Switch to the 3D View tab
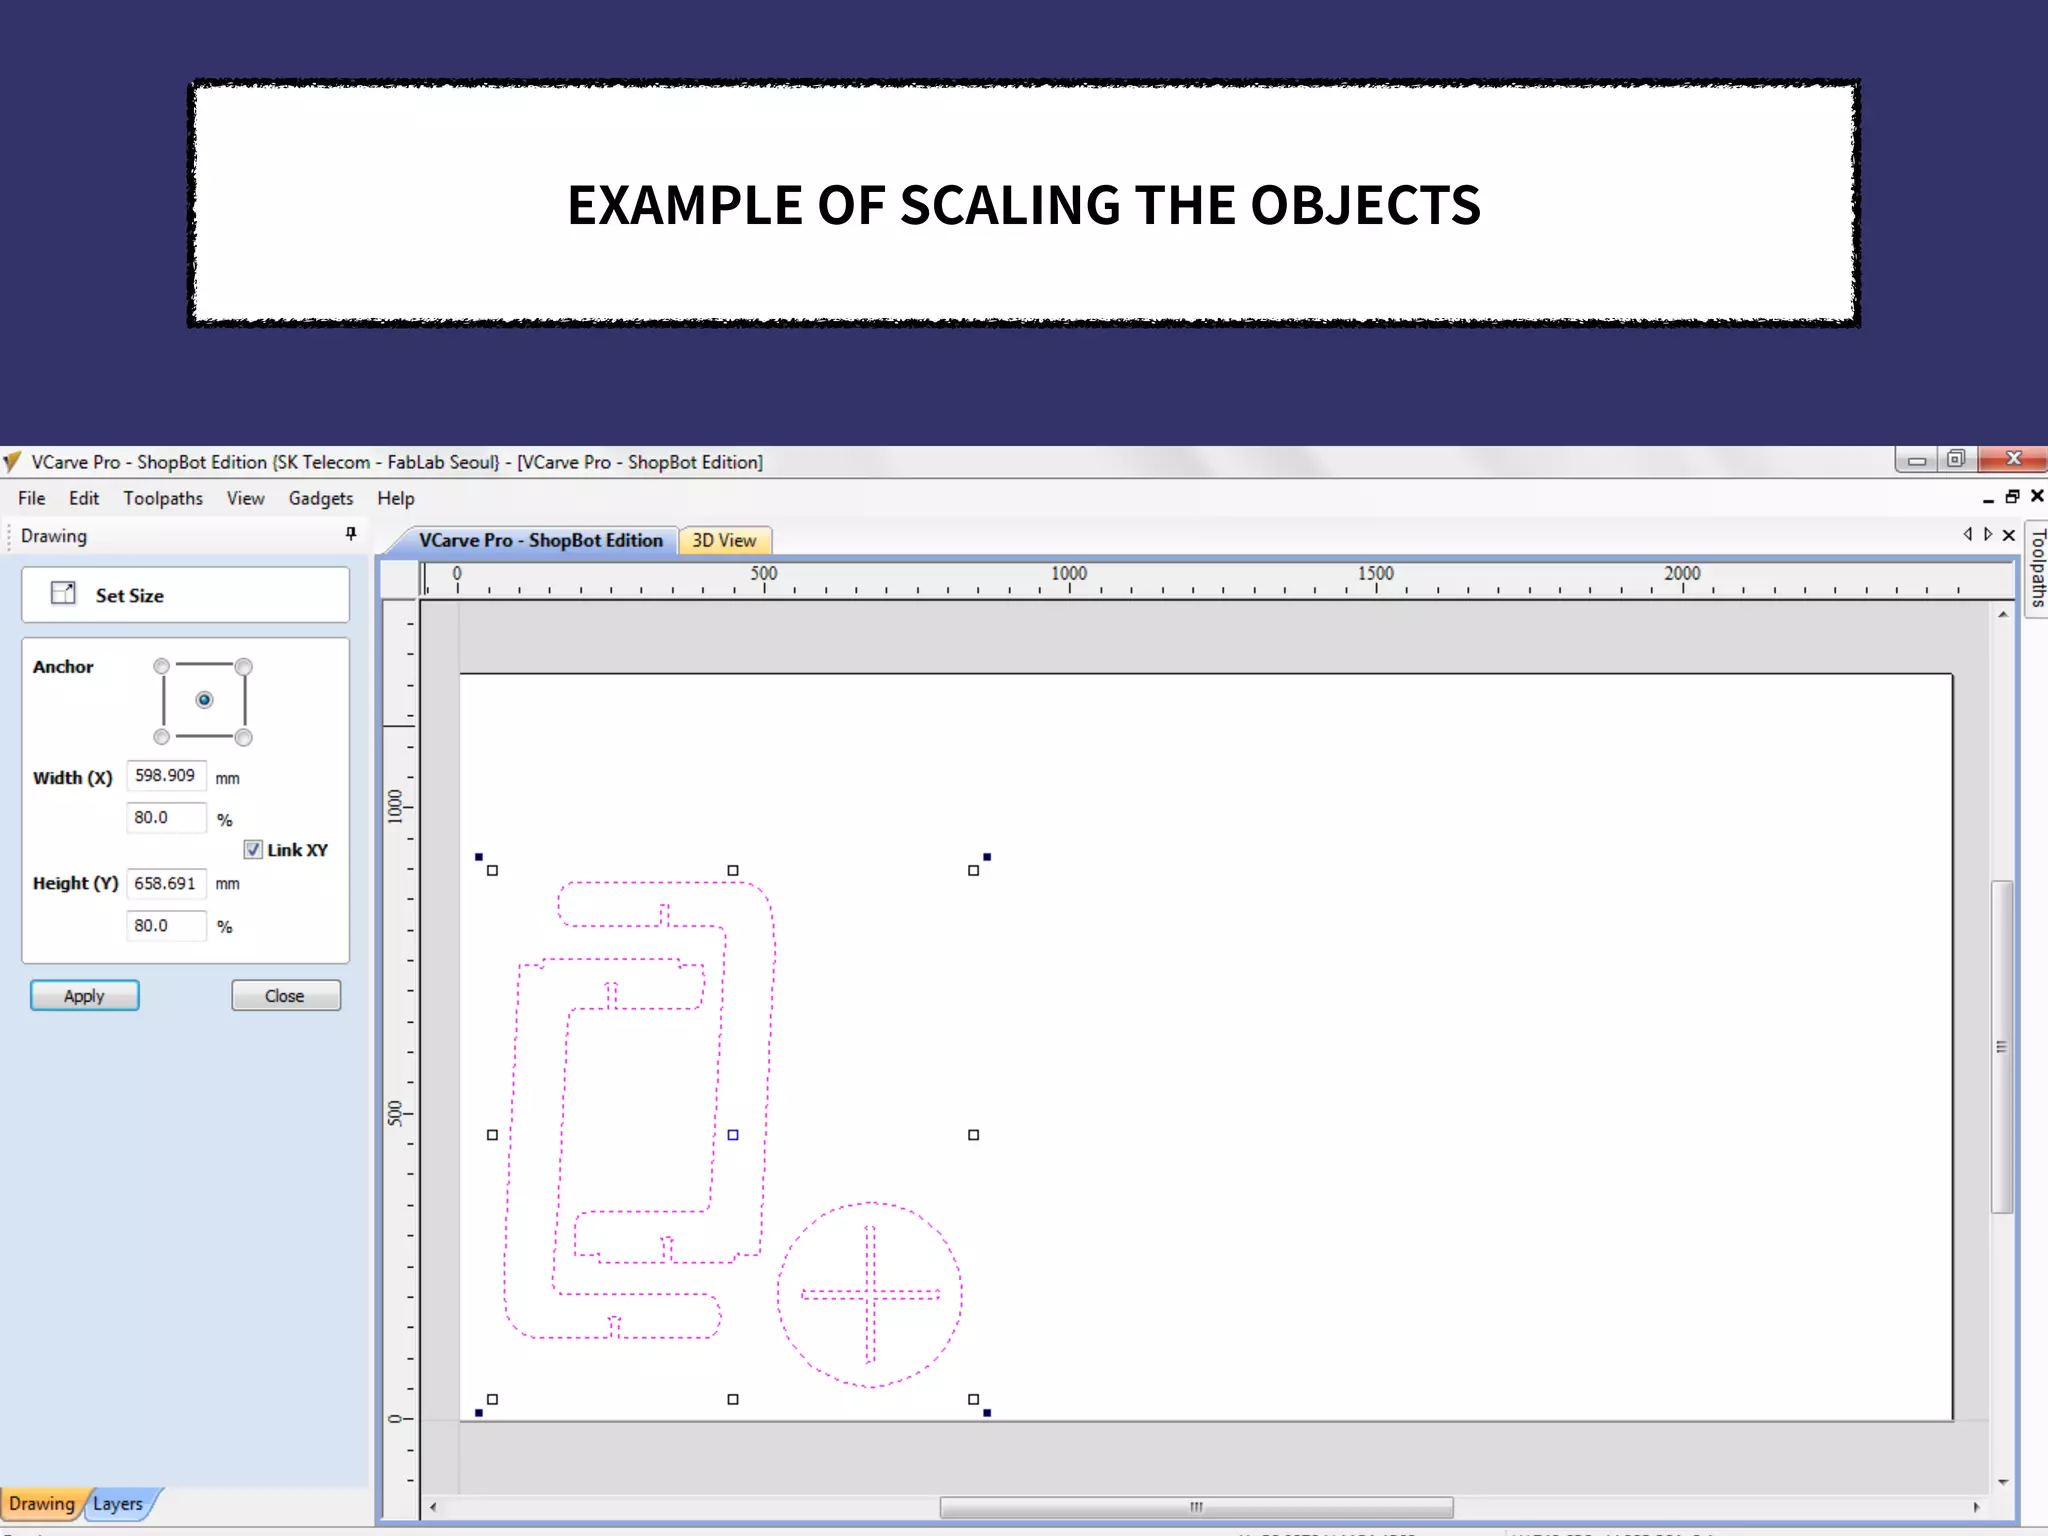 tap(724, 540)
